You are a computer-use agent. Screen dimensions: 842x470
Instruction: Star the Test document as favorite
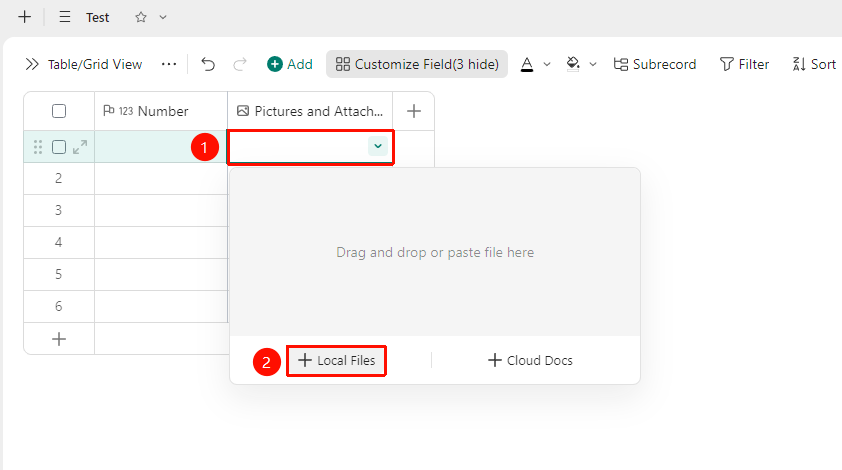point(141,17)
